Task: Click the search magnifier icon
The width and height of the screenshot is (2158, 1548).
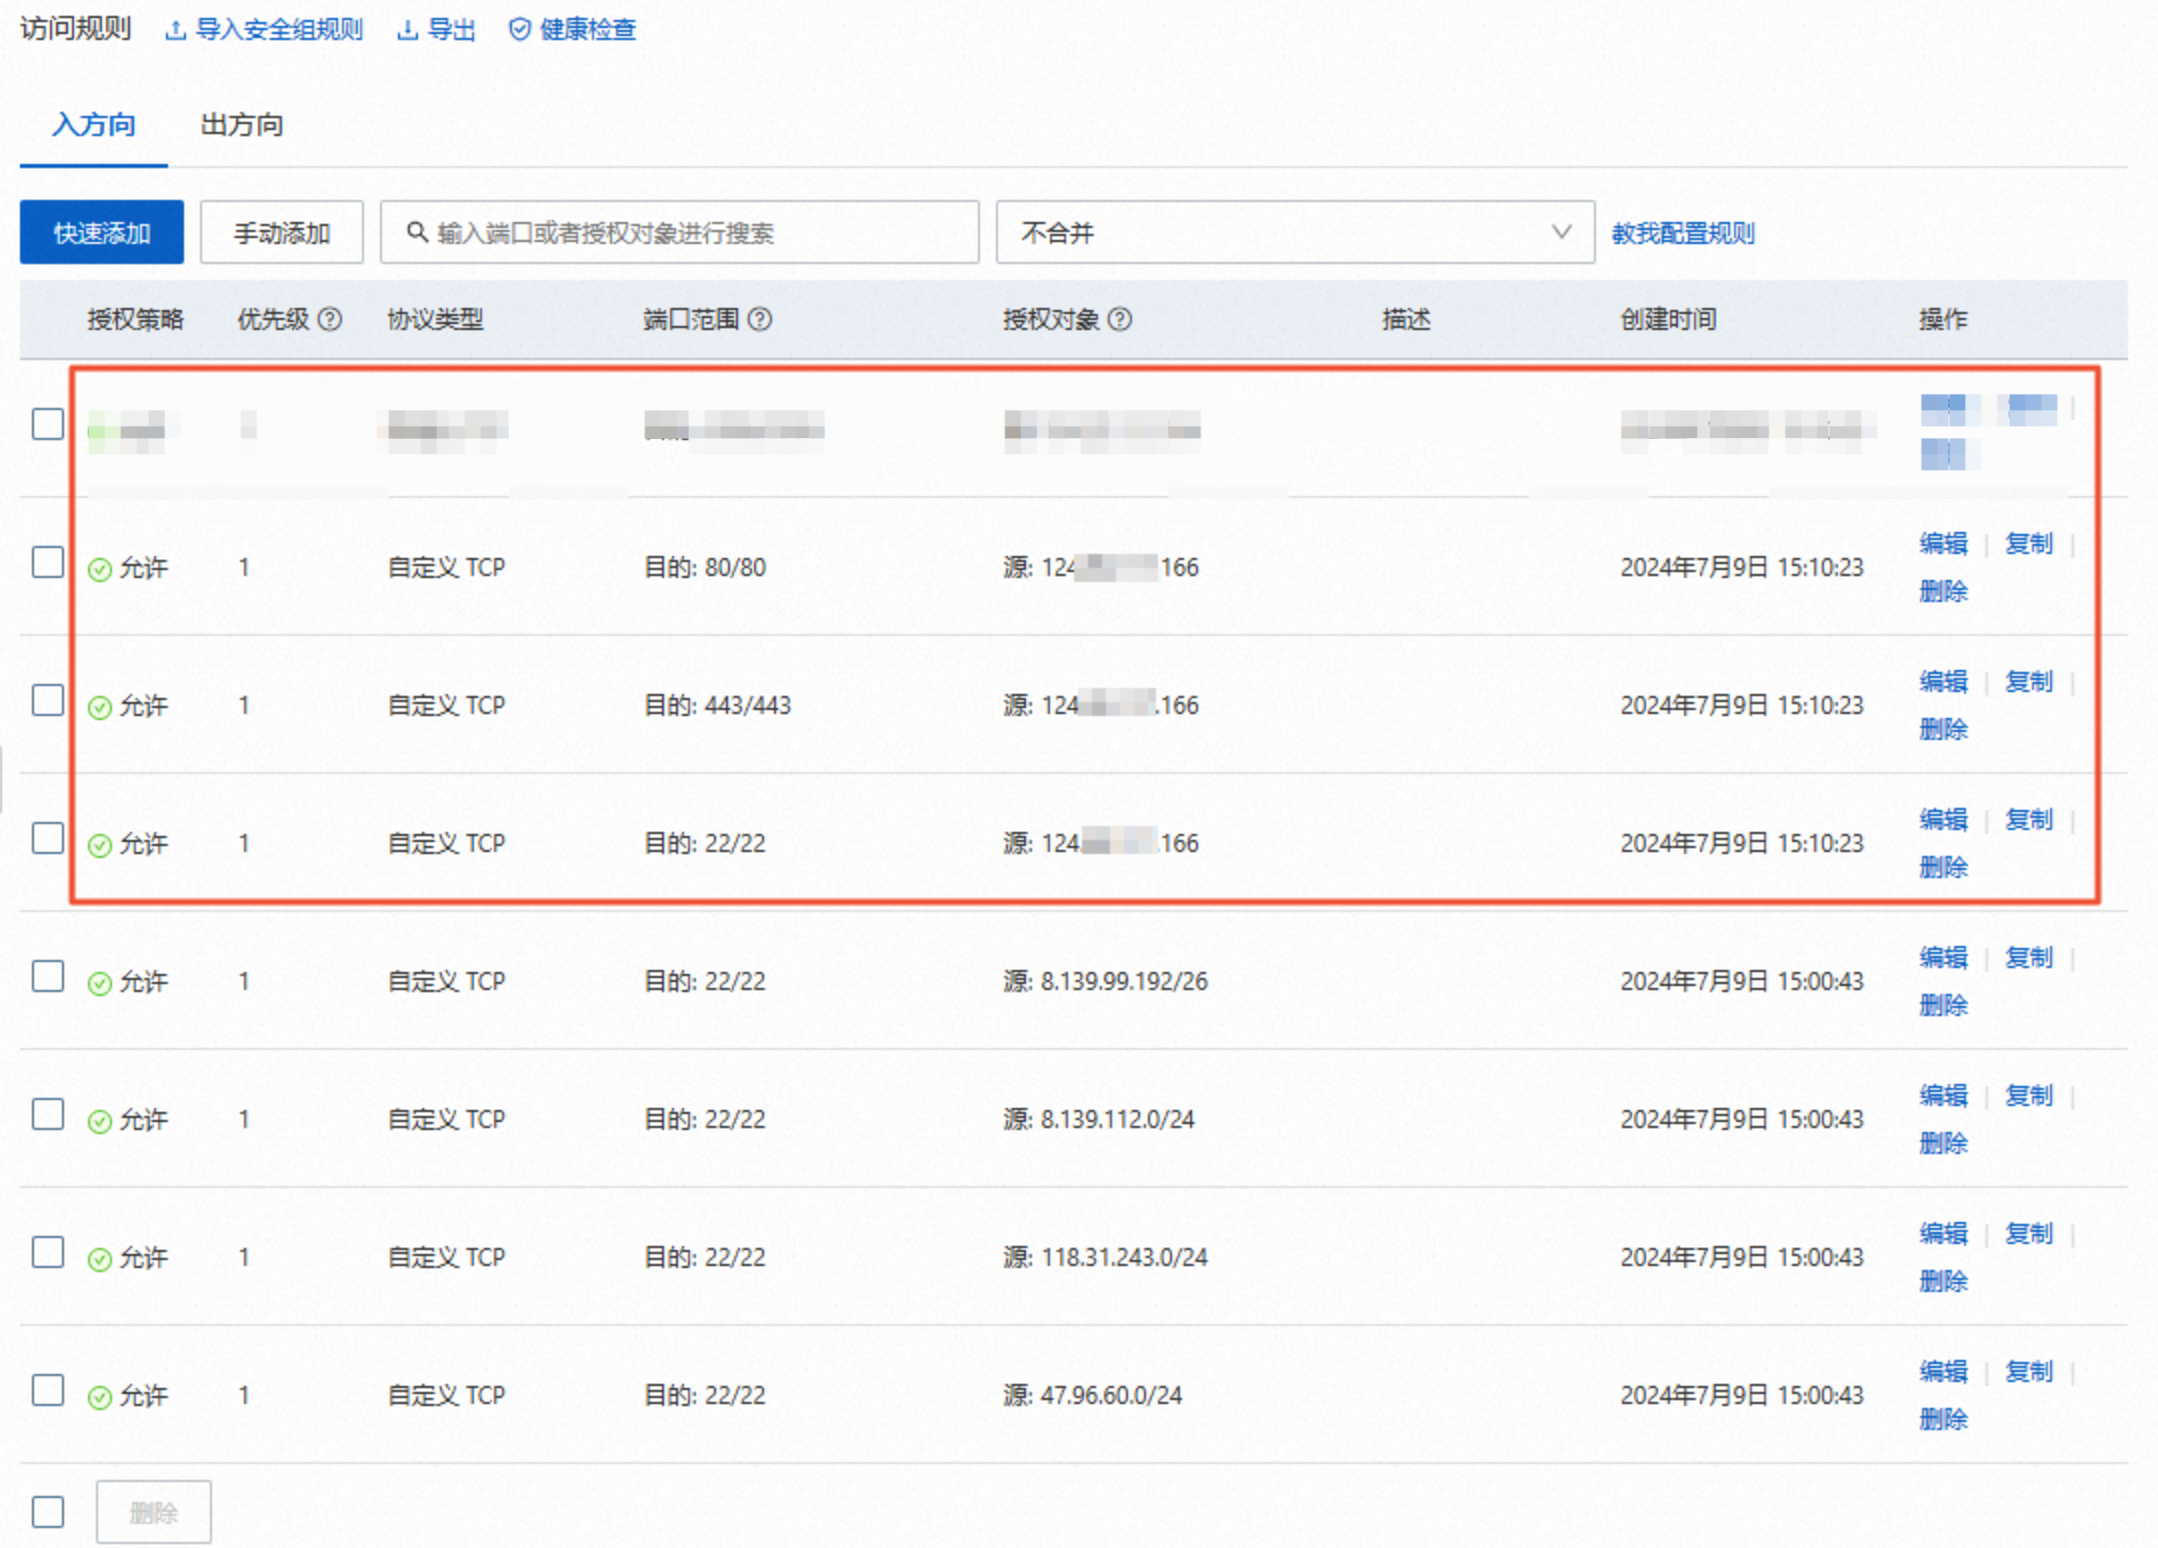Action: click(417, 232)
